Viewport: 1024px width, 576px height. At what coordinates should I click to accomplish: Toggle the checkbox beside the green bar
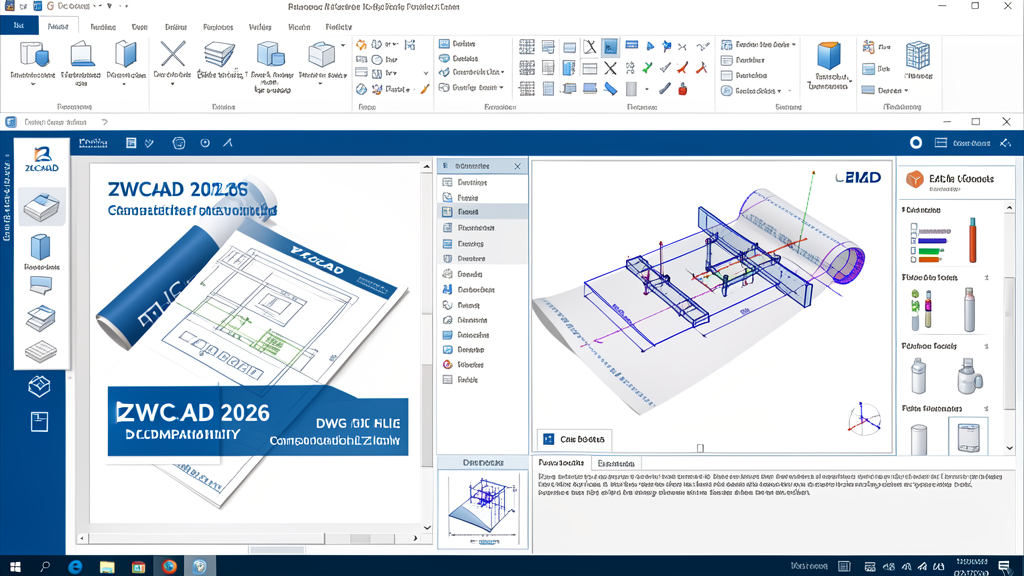(x=914, y=250)
